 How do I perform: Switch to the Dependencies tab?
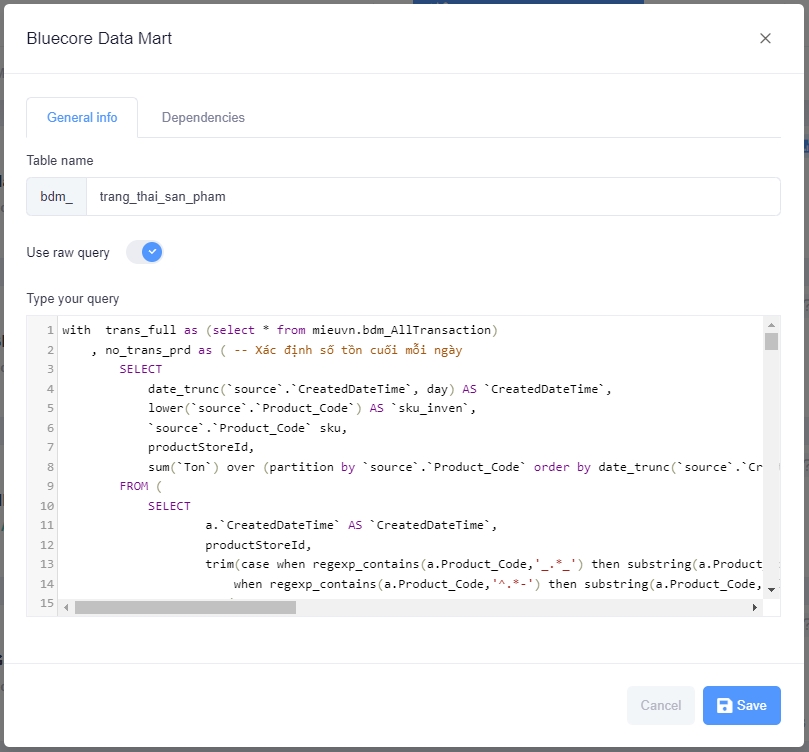(203, 117)
